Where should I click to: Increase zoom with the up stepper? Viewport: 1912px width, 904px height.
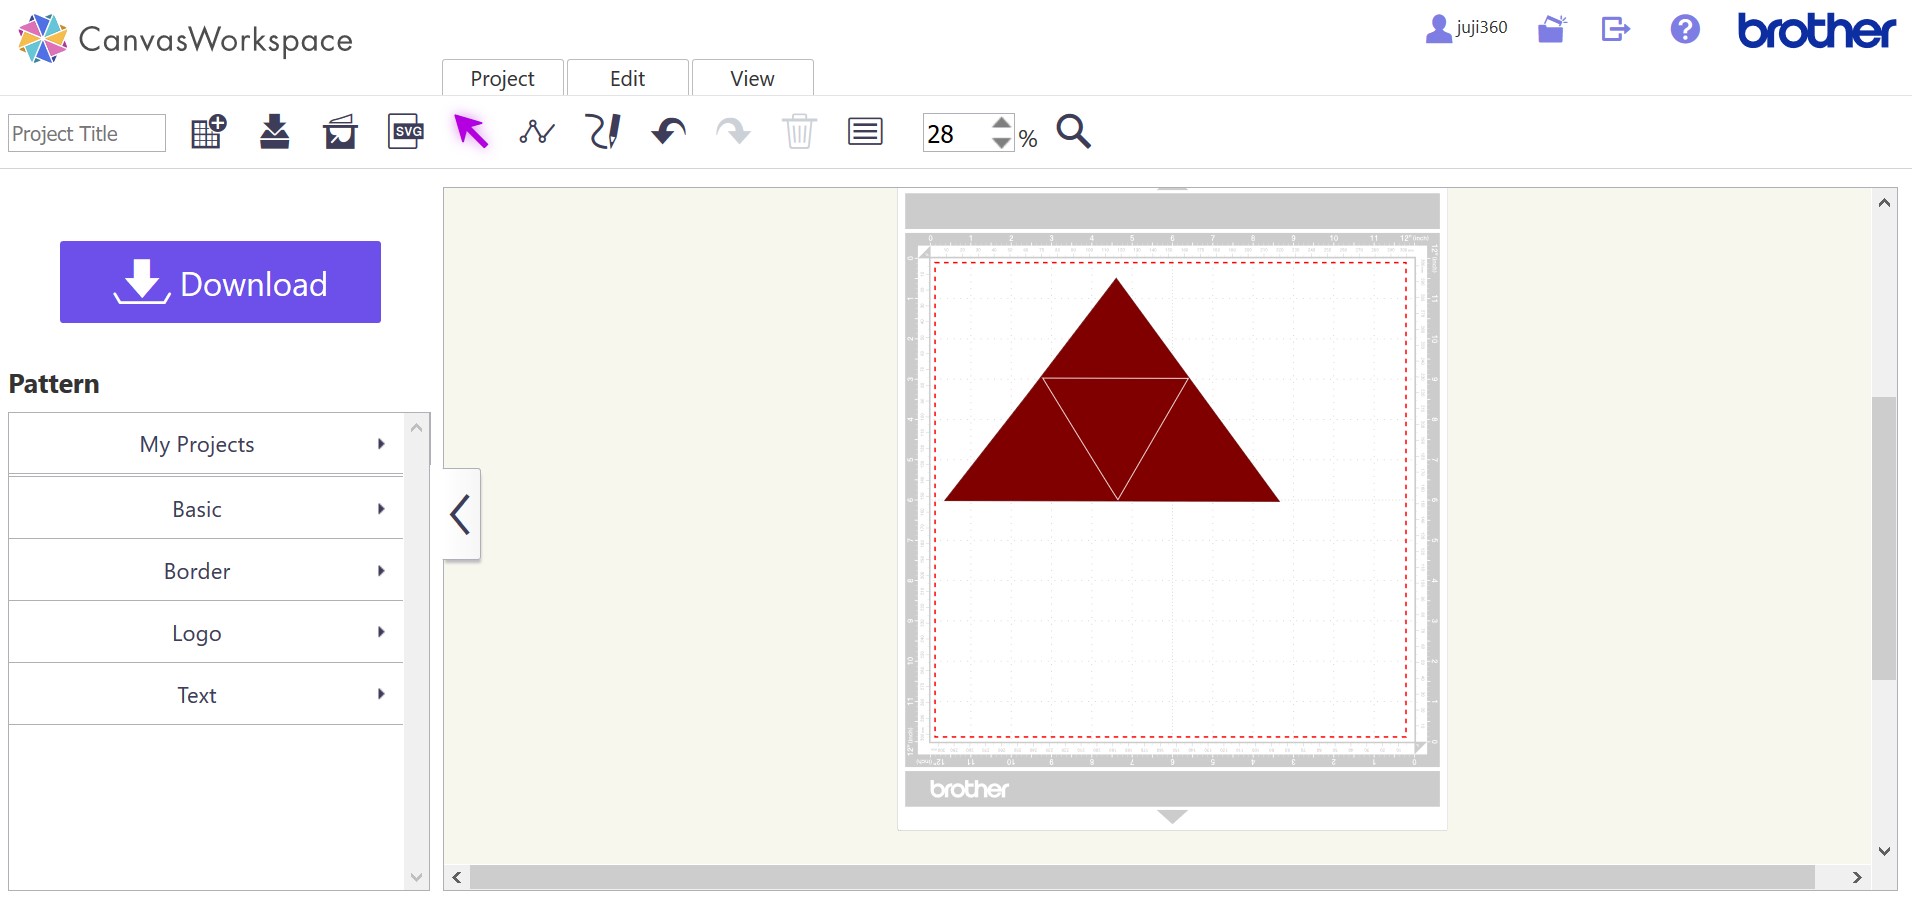point(1001,123)
